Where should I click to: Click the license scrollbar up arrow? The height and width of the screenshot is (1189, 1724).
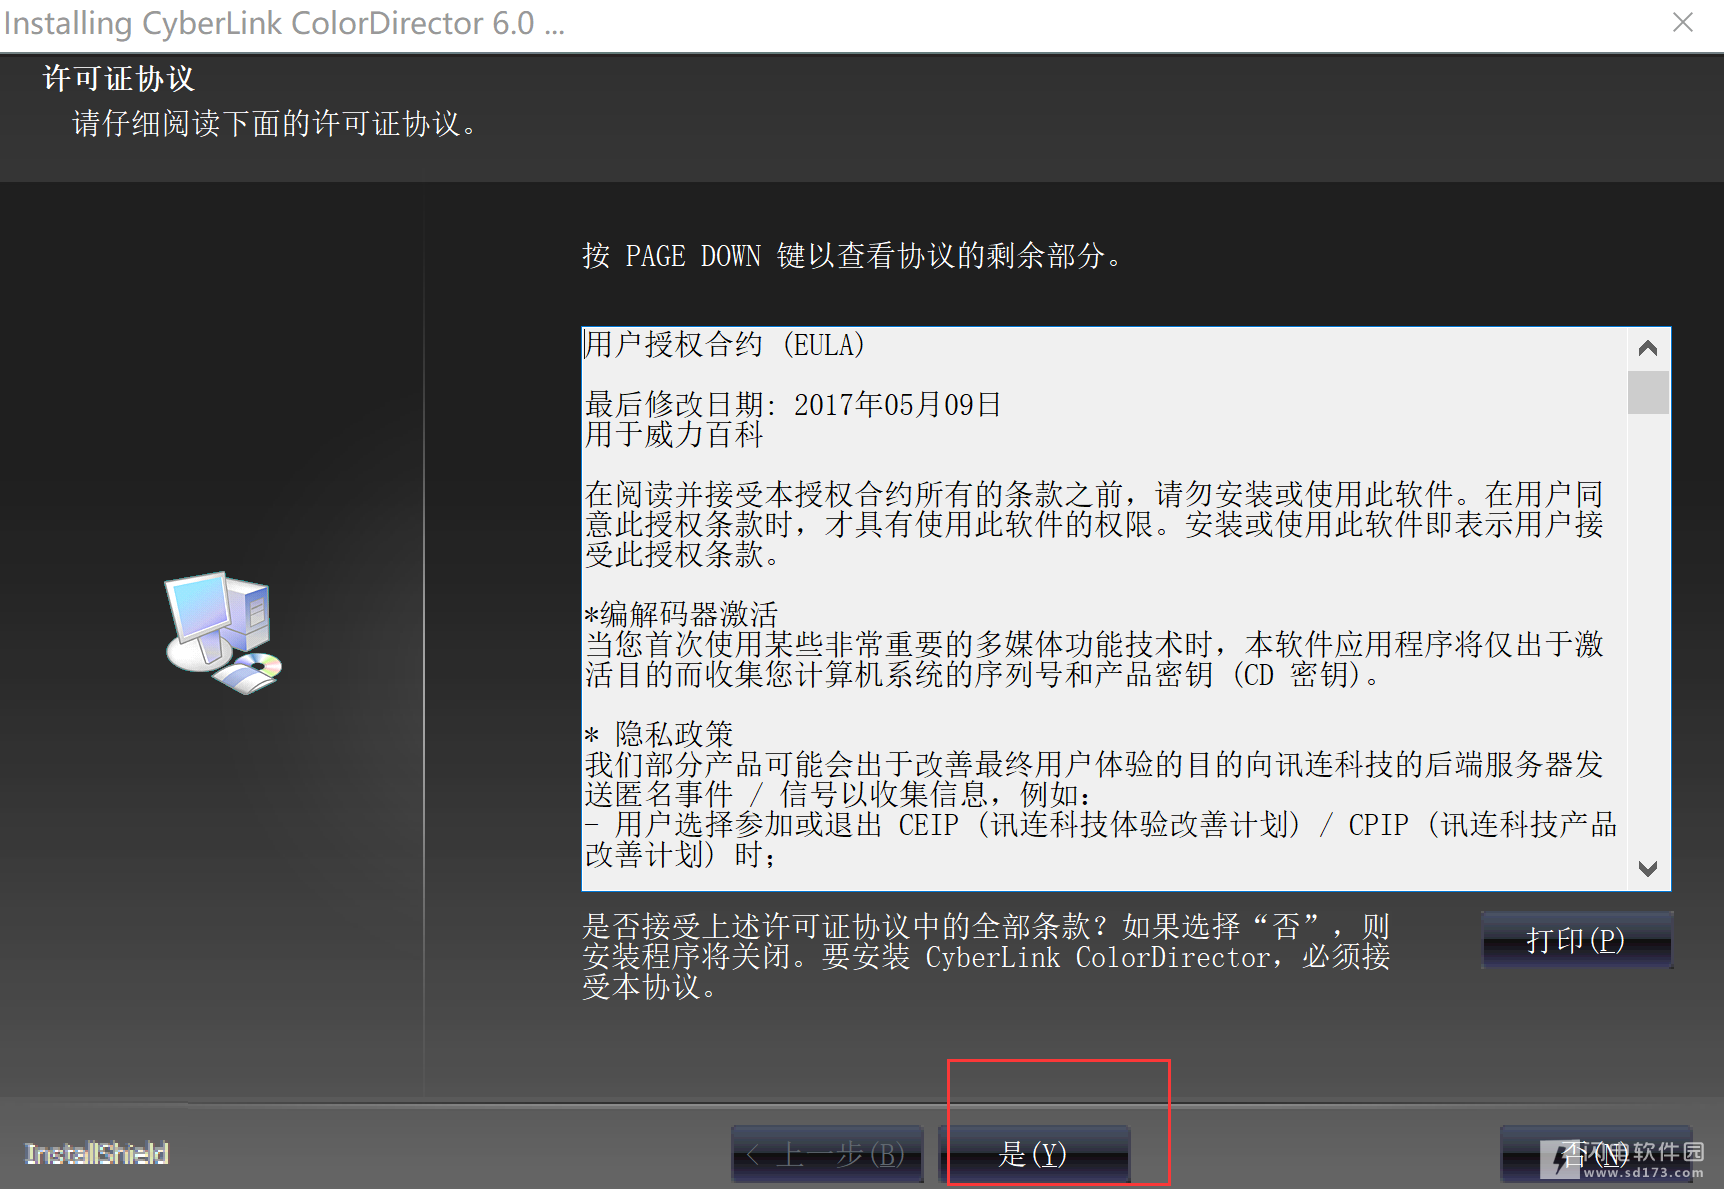(1648, 348)
